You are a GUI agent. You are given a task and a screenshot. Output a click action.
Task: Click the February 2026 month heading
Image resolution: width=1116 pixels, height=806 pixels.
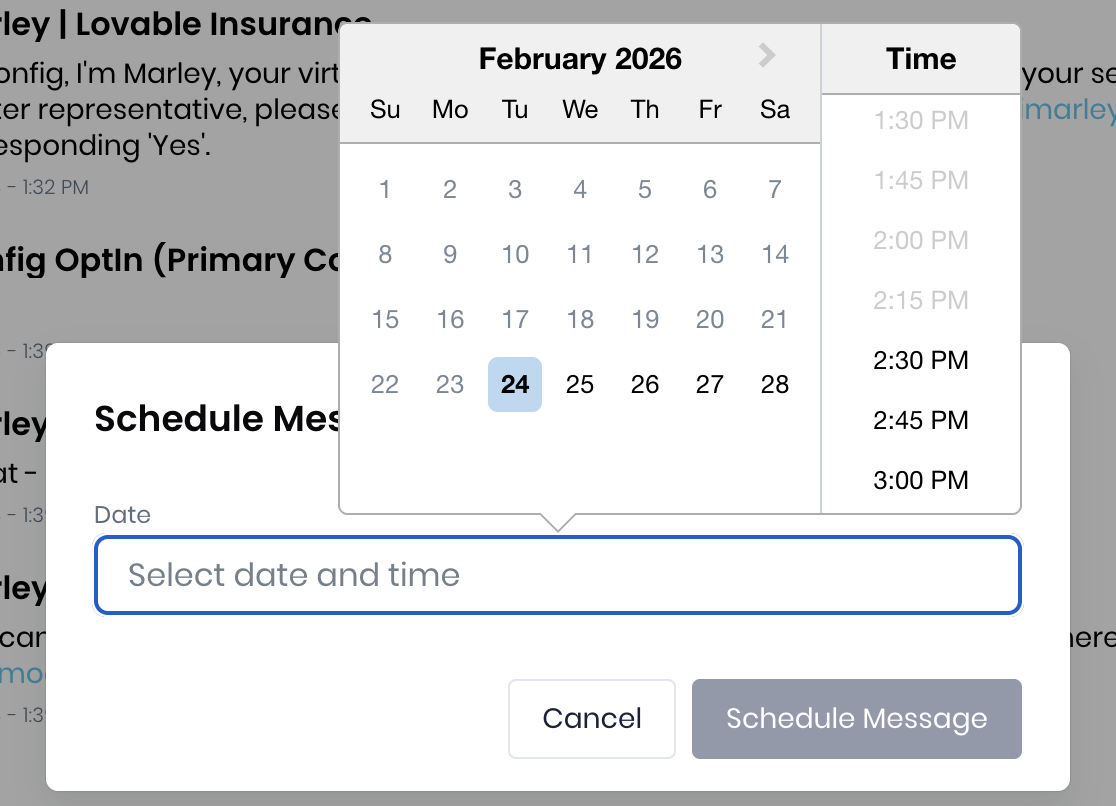[580, 59]
